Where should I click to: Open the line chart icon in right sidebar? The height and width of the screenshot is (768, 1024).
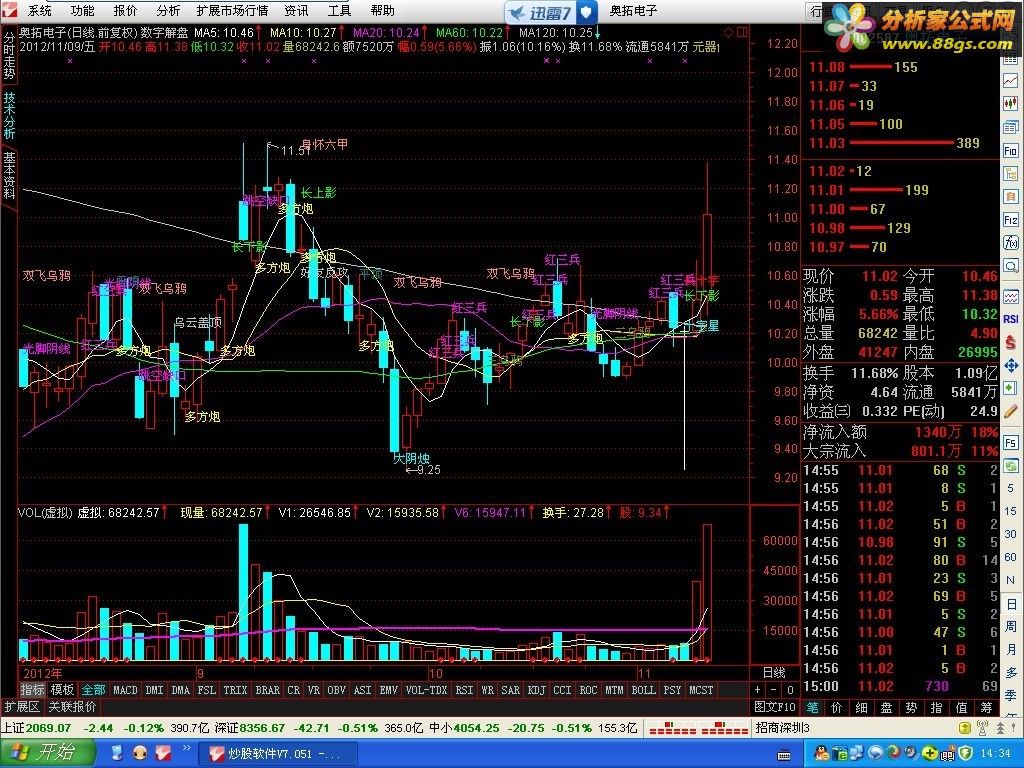[1010, 81]
